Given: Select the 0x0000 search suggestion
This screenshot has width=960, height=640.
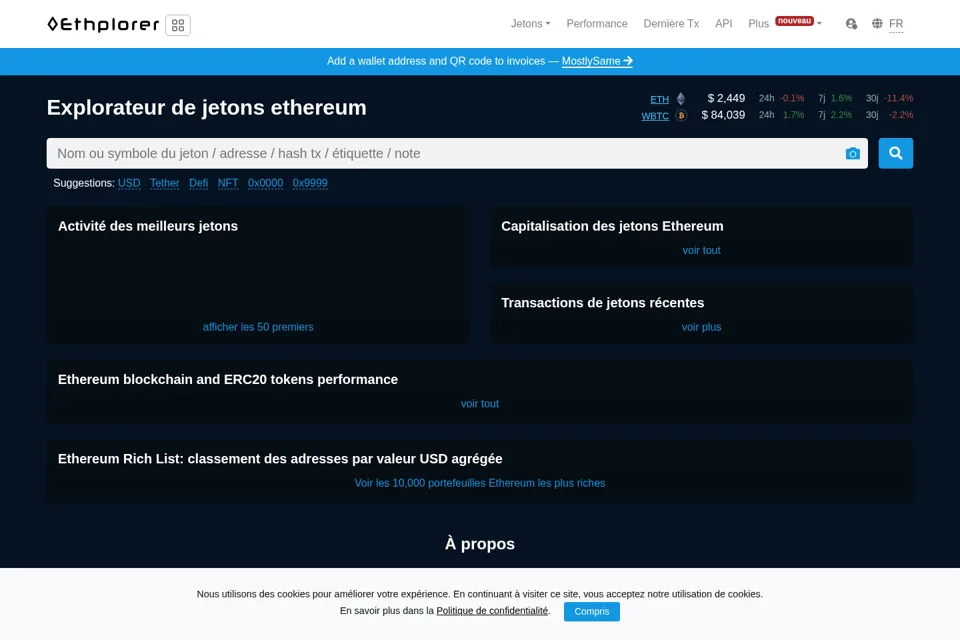Looking at the screenshot, I should tap(265, 183).
